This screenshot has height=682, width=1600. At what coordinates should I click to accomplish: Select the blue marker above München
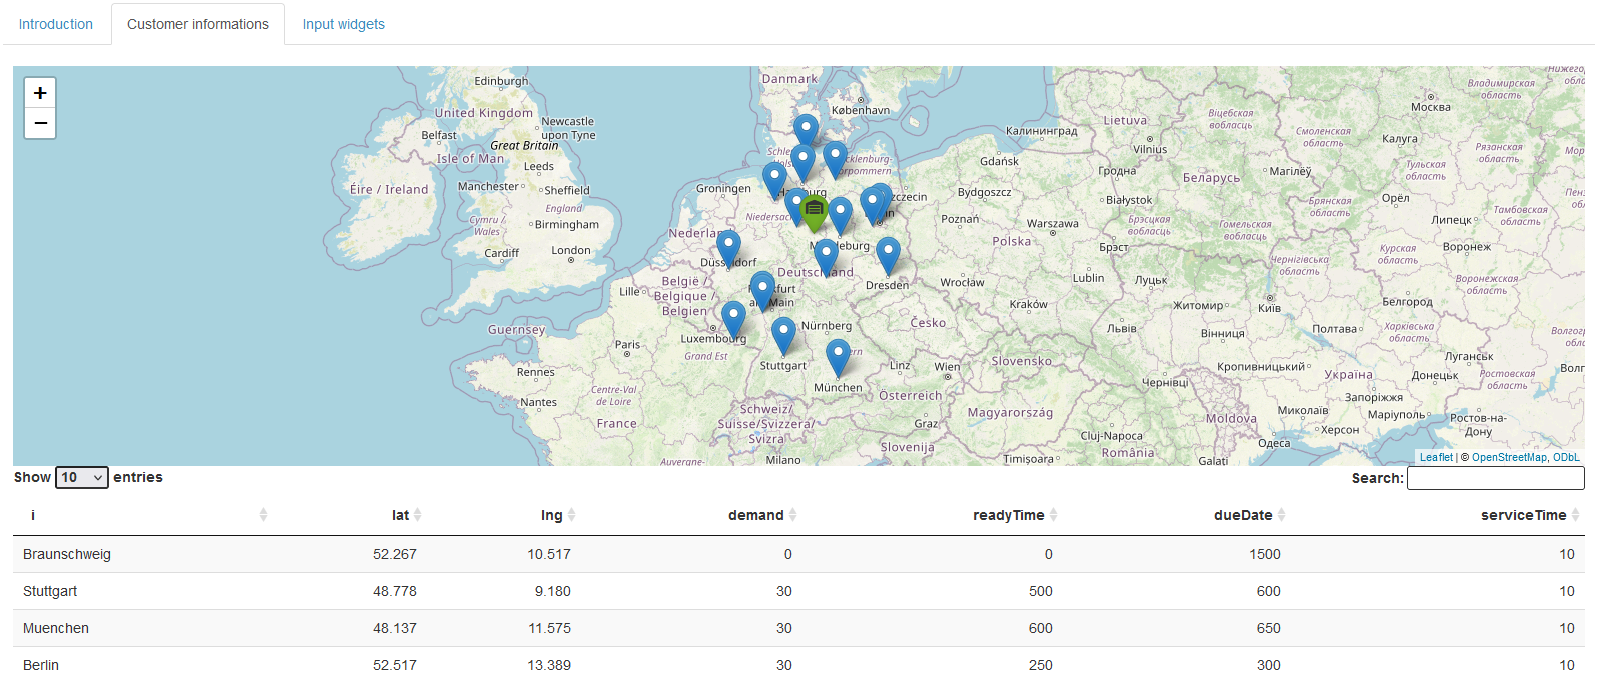(838, 355)
